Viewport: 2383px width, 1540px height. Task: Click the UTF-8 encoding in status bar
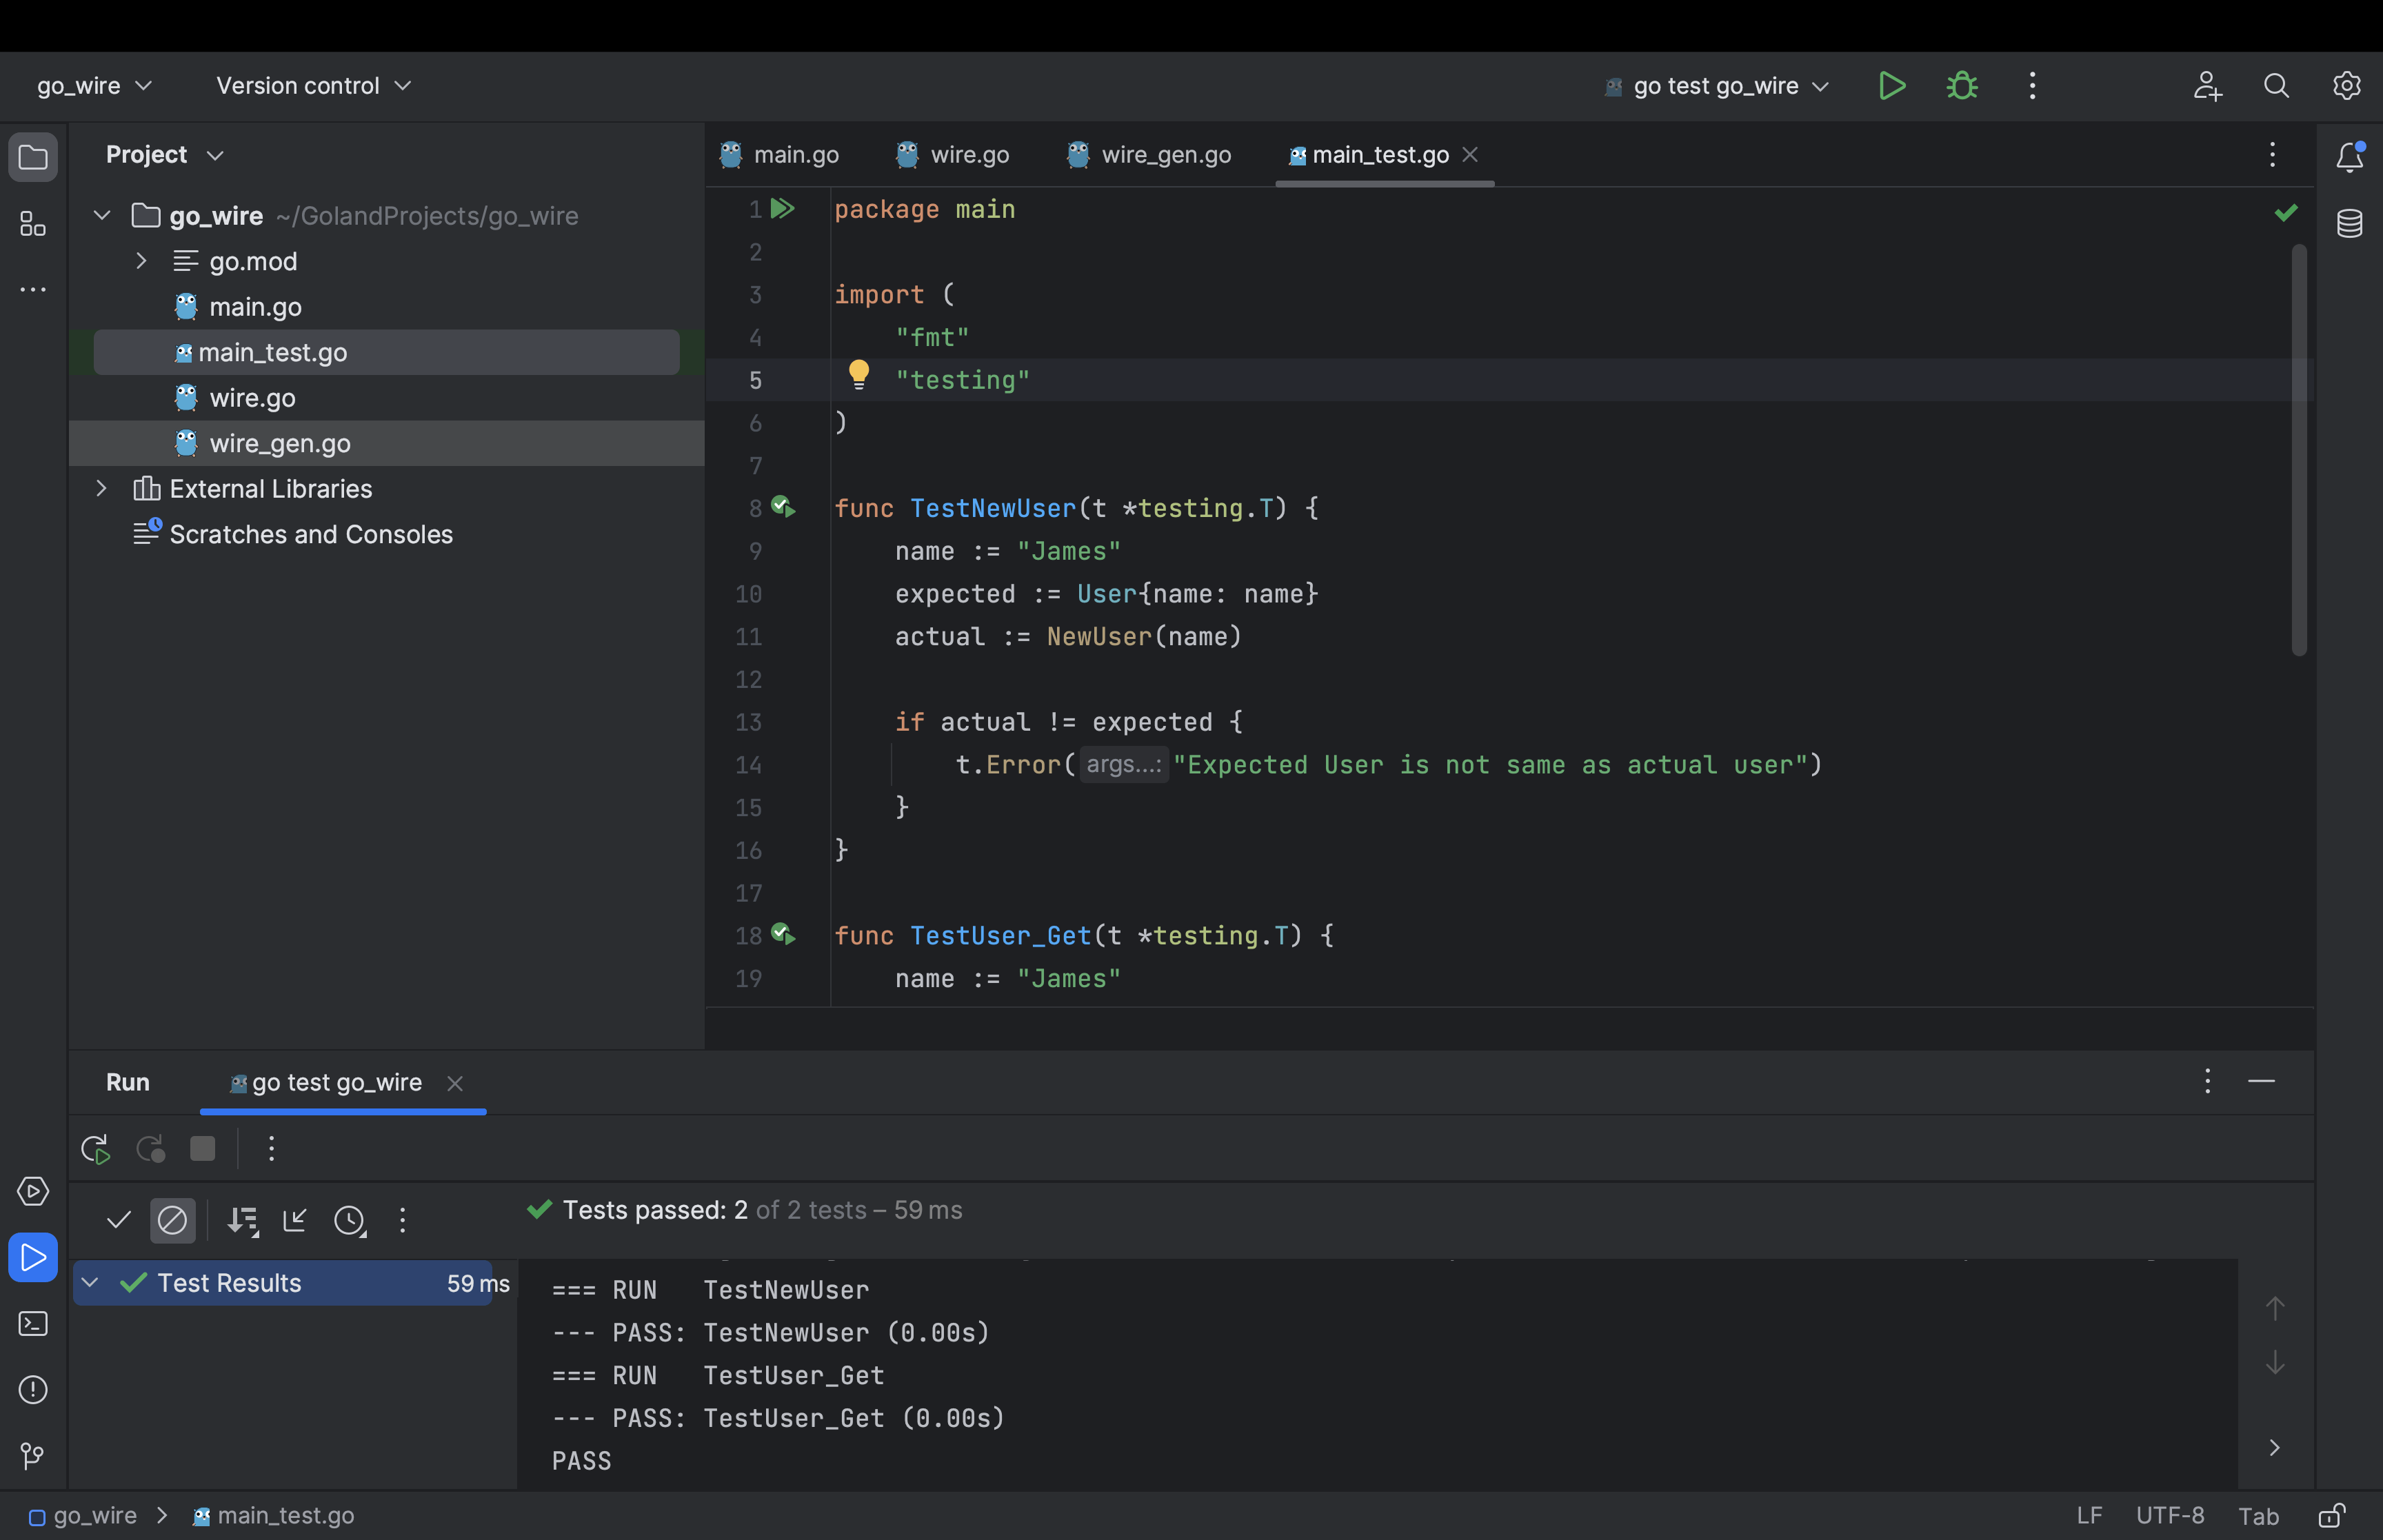[2169, 1516]
